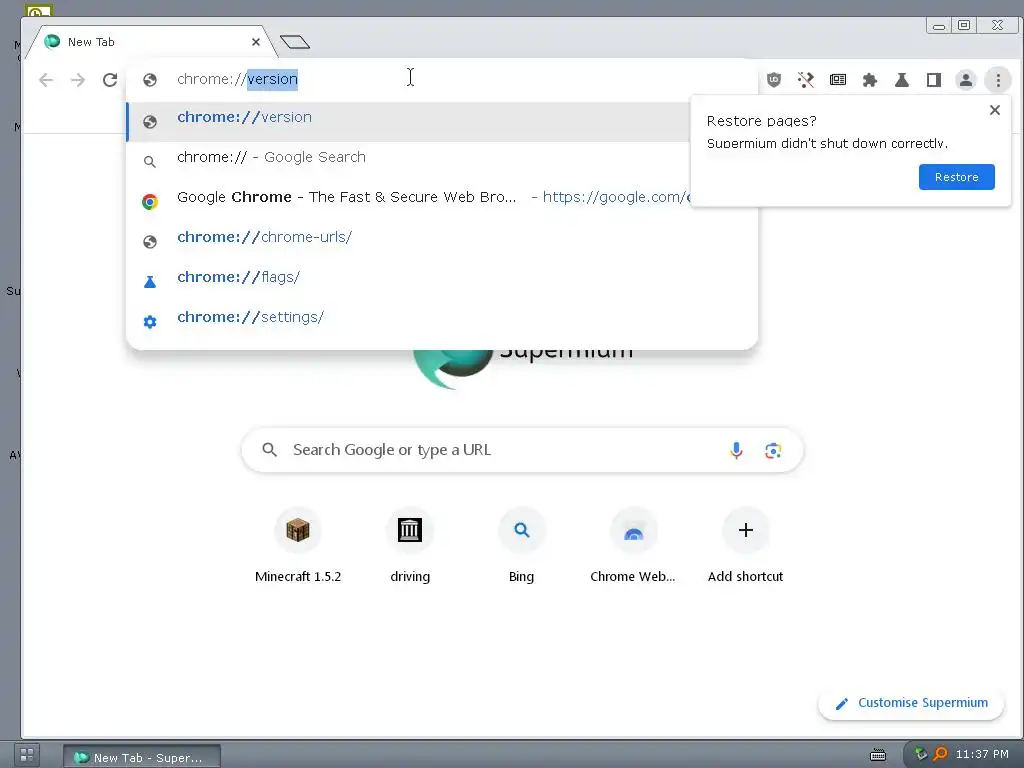Open a new tab with the tab-strip button
This screenshot has width=1024, height=768.
[295, 42]
